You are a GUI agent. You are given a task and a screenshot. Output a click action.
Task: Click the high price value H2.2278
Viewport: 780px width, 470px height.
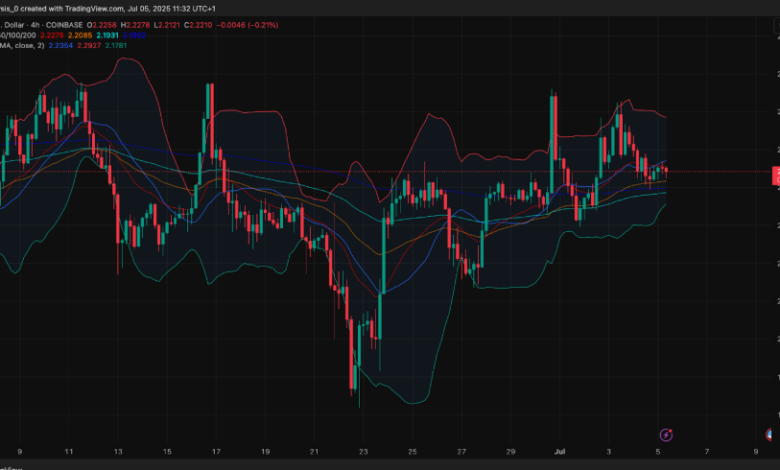pos(135,25)
